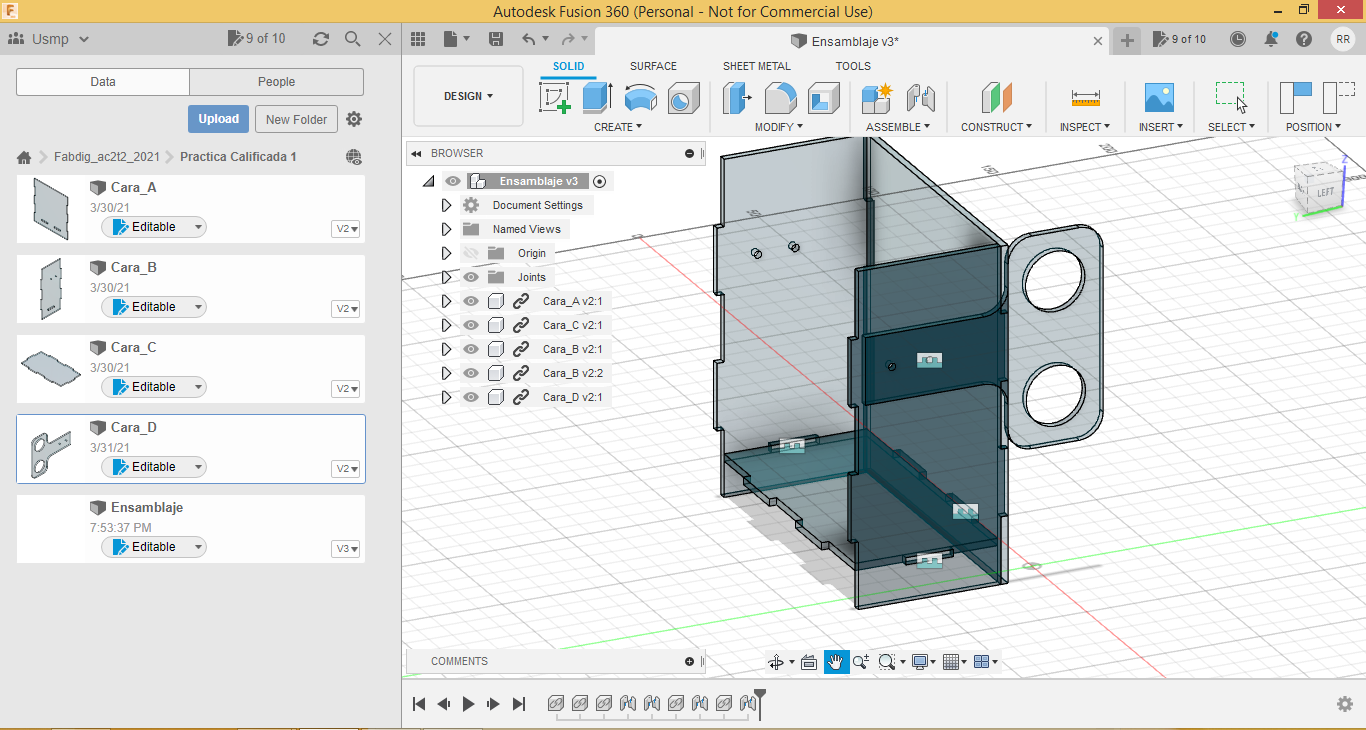
Task: Open timeline settings gear icon
Action: coord(1345,704)
